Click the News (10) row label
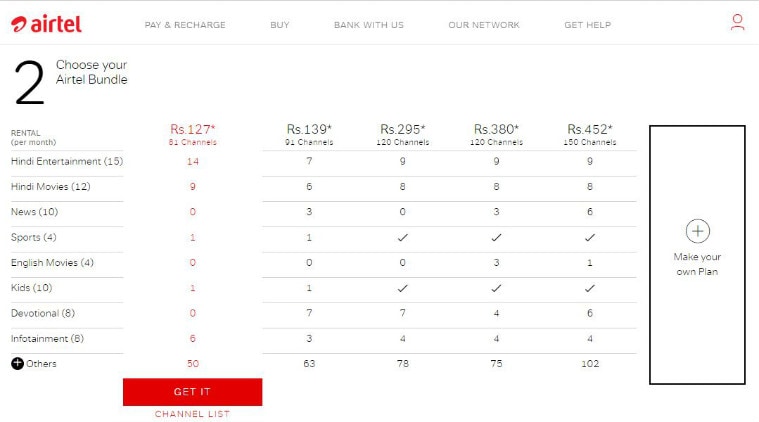 34,212
